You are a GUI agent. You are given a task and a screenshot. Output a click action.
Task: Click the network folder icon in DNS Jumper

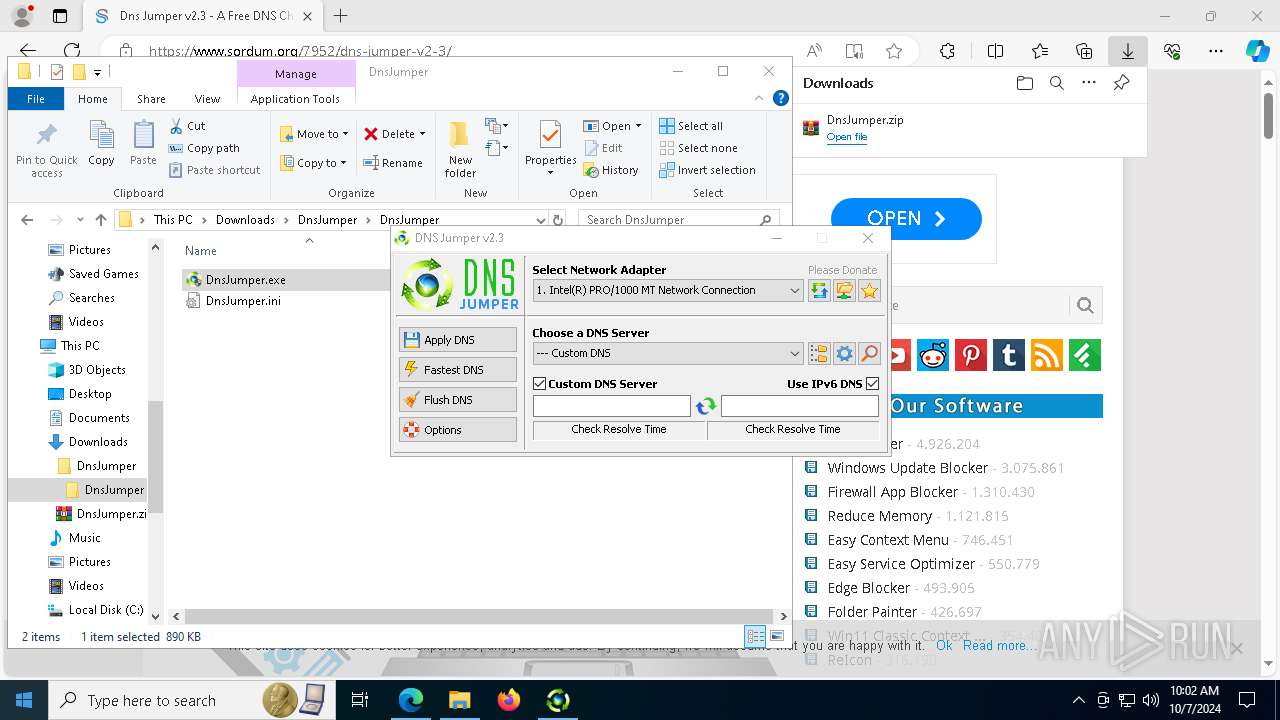pos(844,290)
